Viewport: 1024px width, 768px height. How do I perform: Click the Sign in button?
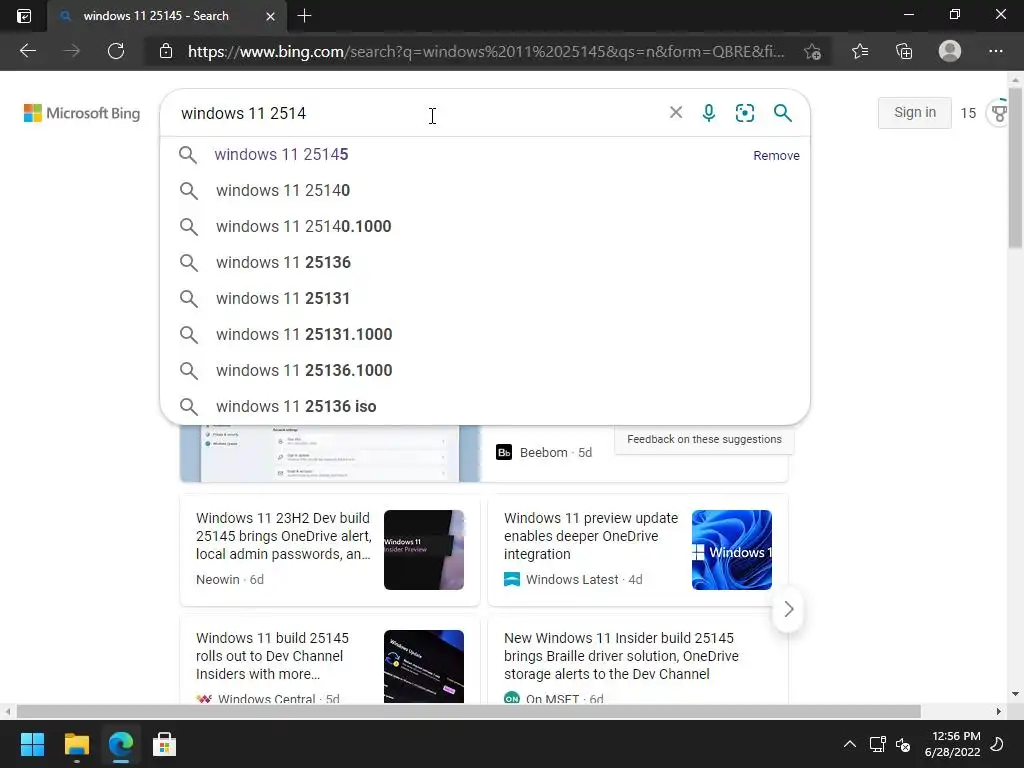coord(914,112)
